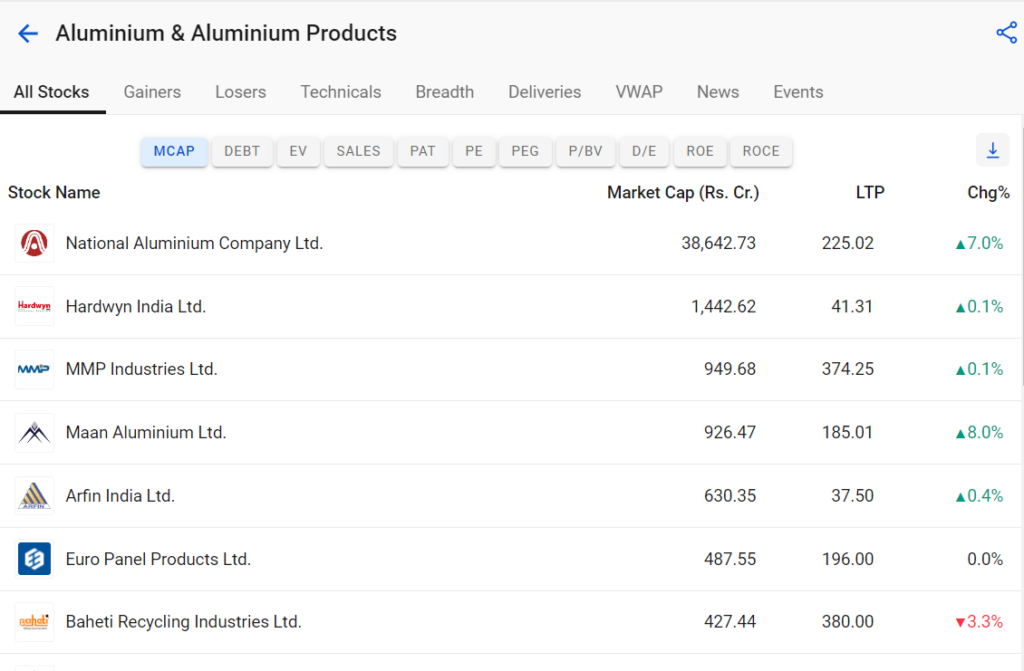The height and width of the screenshot is (671, 1024).
Task: Open Euro Panel Products logo
Action: click(x=34, y=559)
